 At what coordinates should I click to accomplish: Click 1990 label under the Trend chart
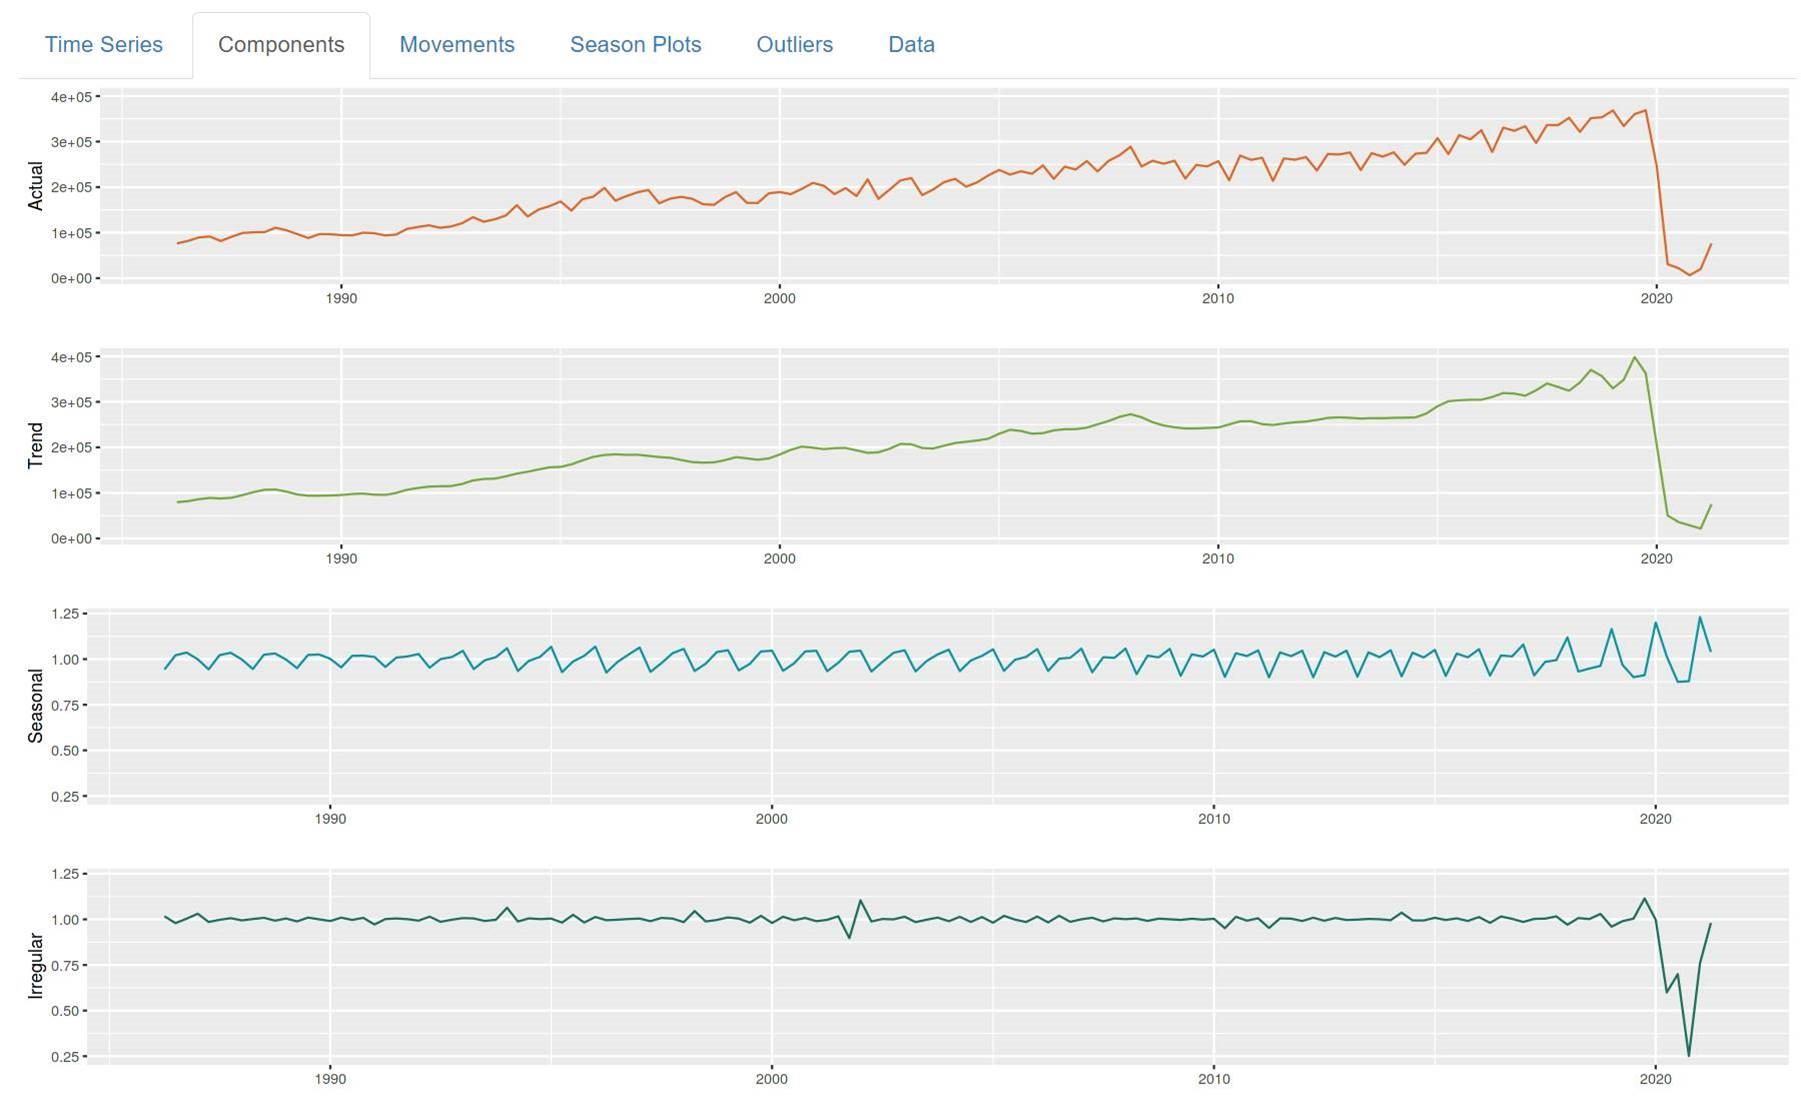click(341, 558)
